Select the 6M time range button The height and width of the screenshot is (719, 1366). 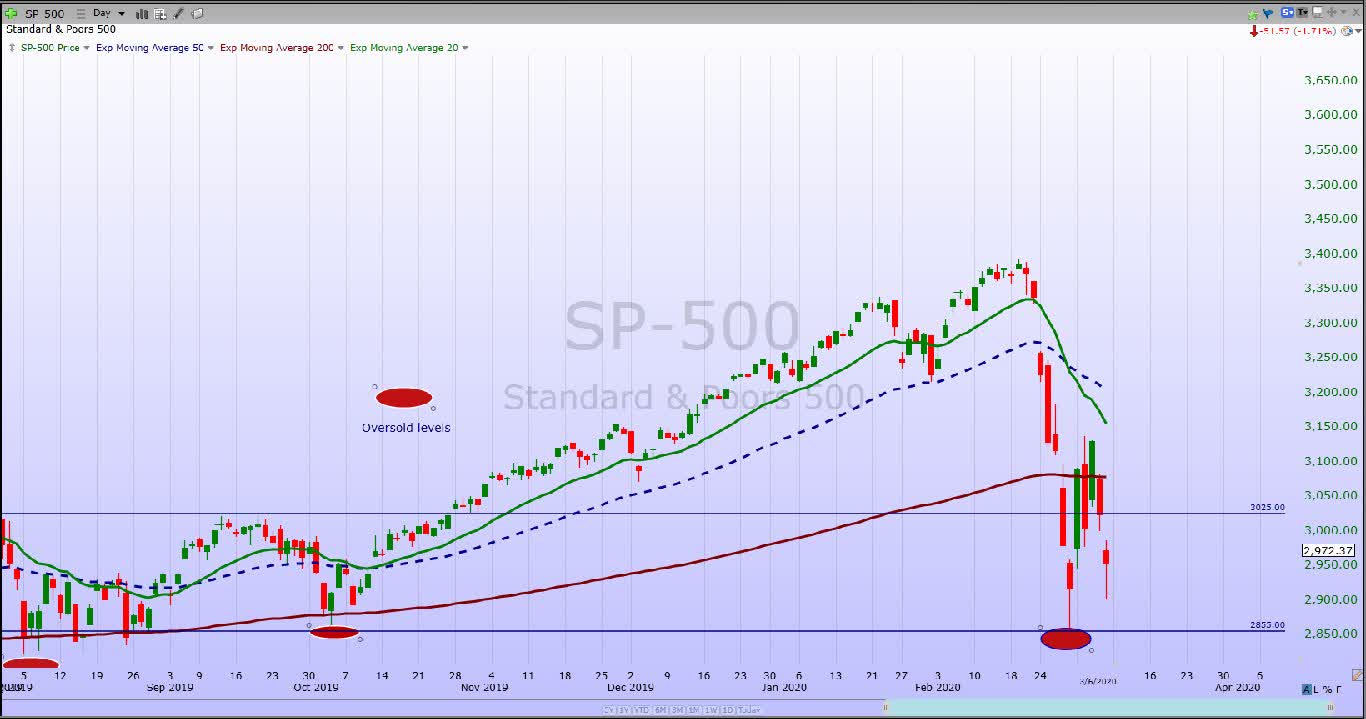(x=660, y=710)
